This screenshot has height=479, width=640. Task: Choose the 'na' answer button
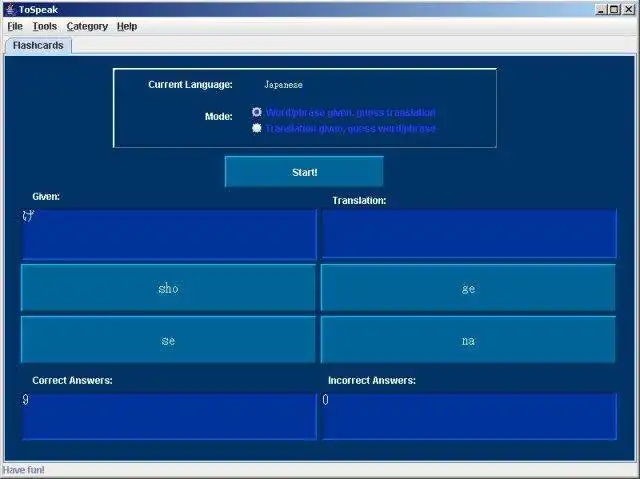point(468,340)
